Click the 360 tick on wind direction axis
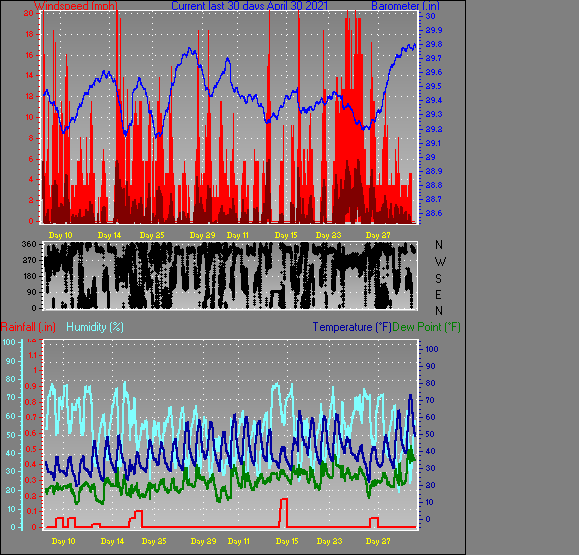The image size is (579, 555). click(29, 244)
